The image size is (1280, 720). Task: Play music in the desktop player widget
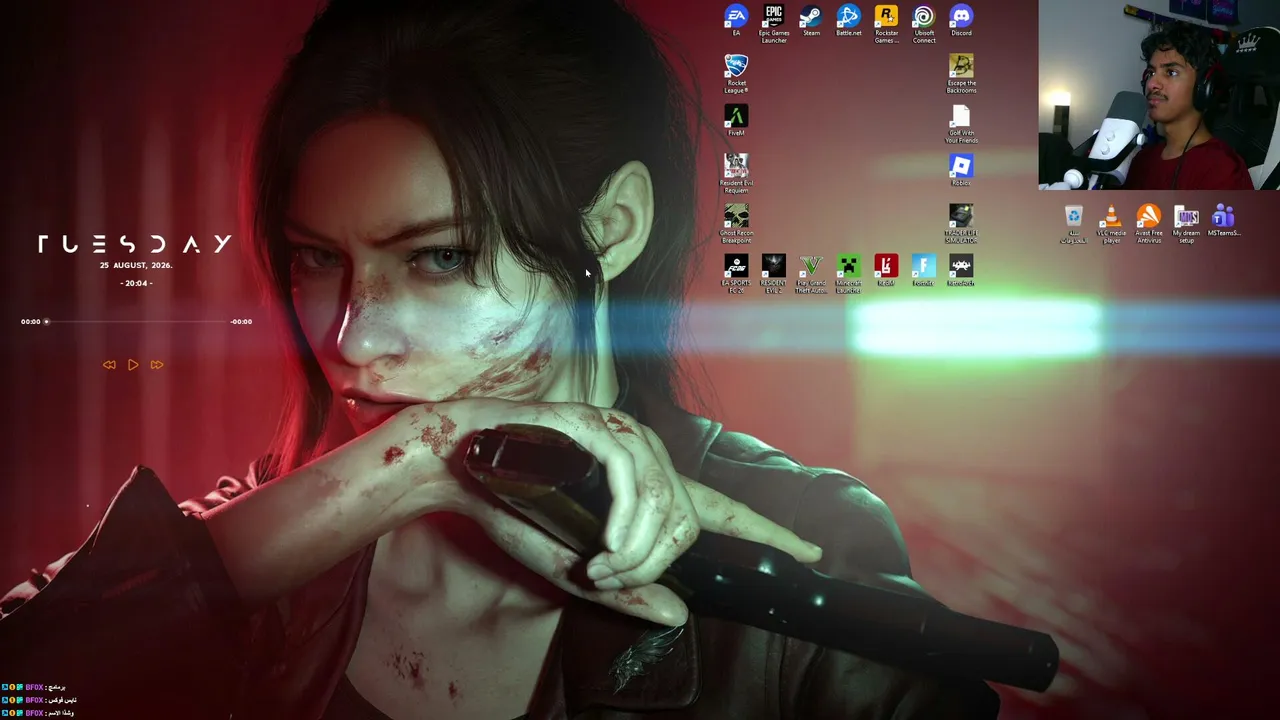[x=133, y=365]
